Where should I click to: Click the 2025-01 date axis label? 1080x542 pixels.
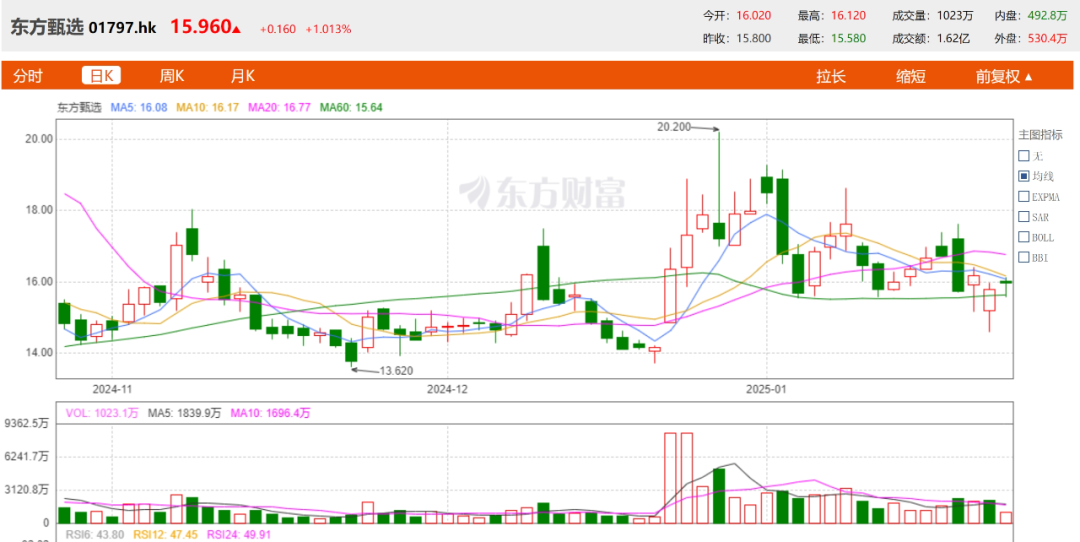(765, 389)
